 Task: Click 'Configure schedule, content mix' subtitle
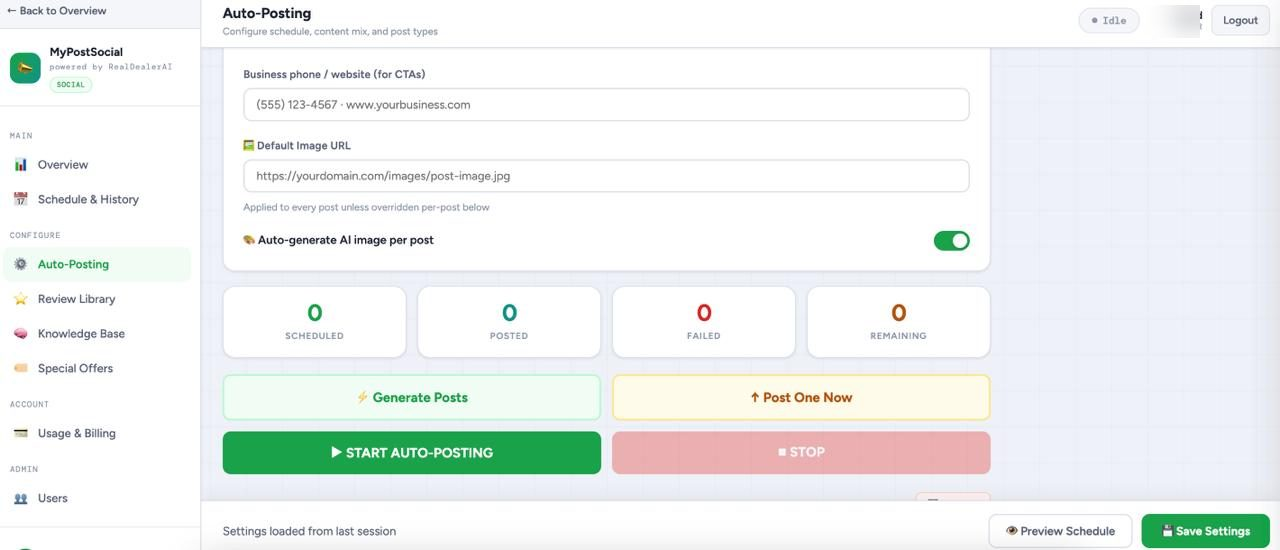click(x=330, y=31)
